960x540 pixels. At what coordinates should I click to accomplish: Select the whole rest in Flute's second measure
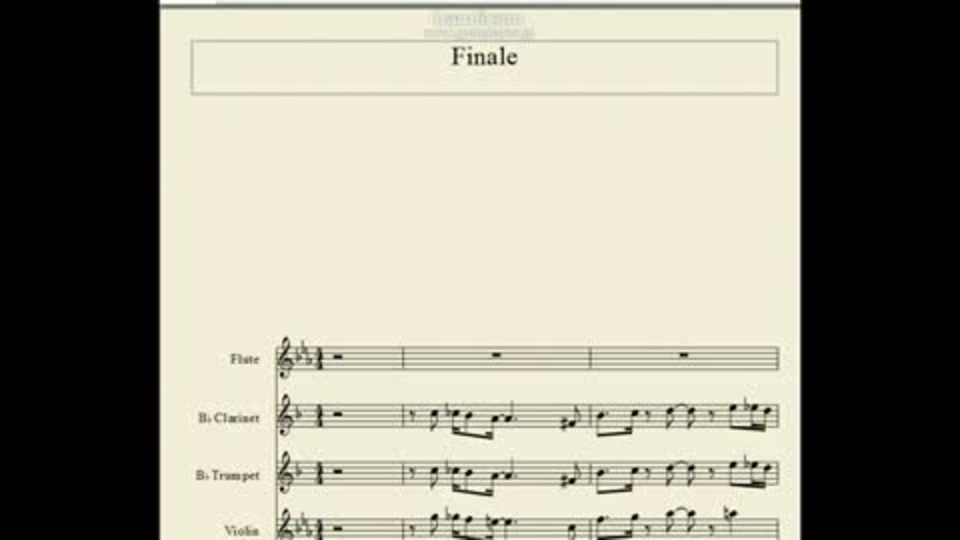[497, 354]
